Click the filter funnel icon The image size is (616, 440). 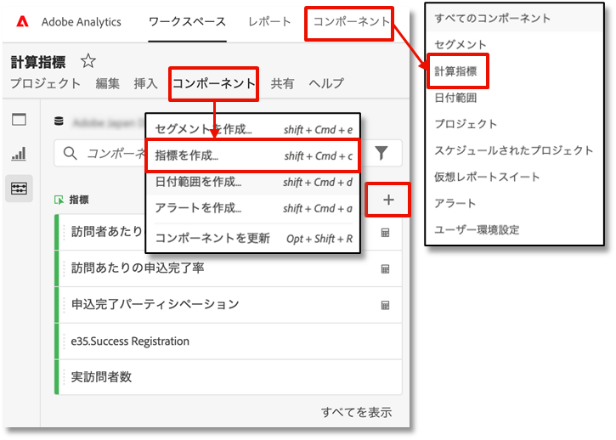point(381,152)
